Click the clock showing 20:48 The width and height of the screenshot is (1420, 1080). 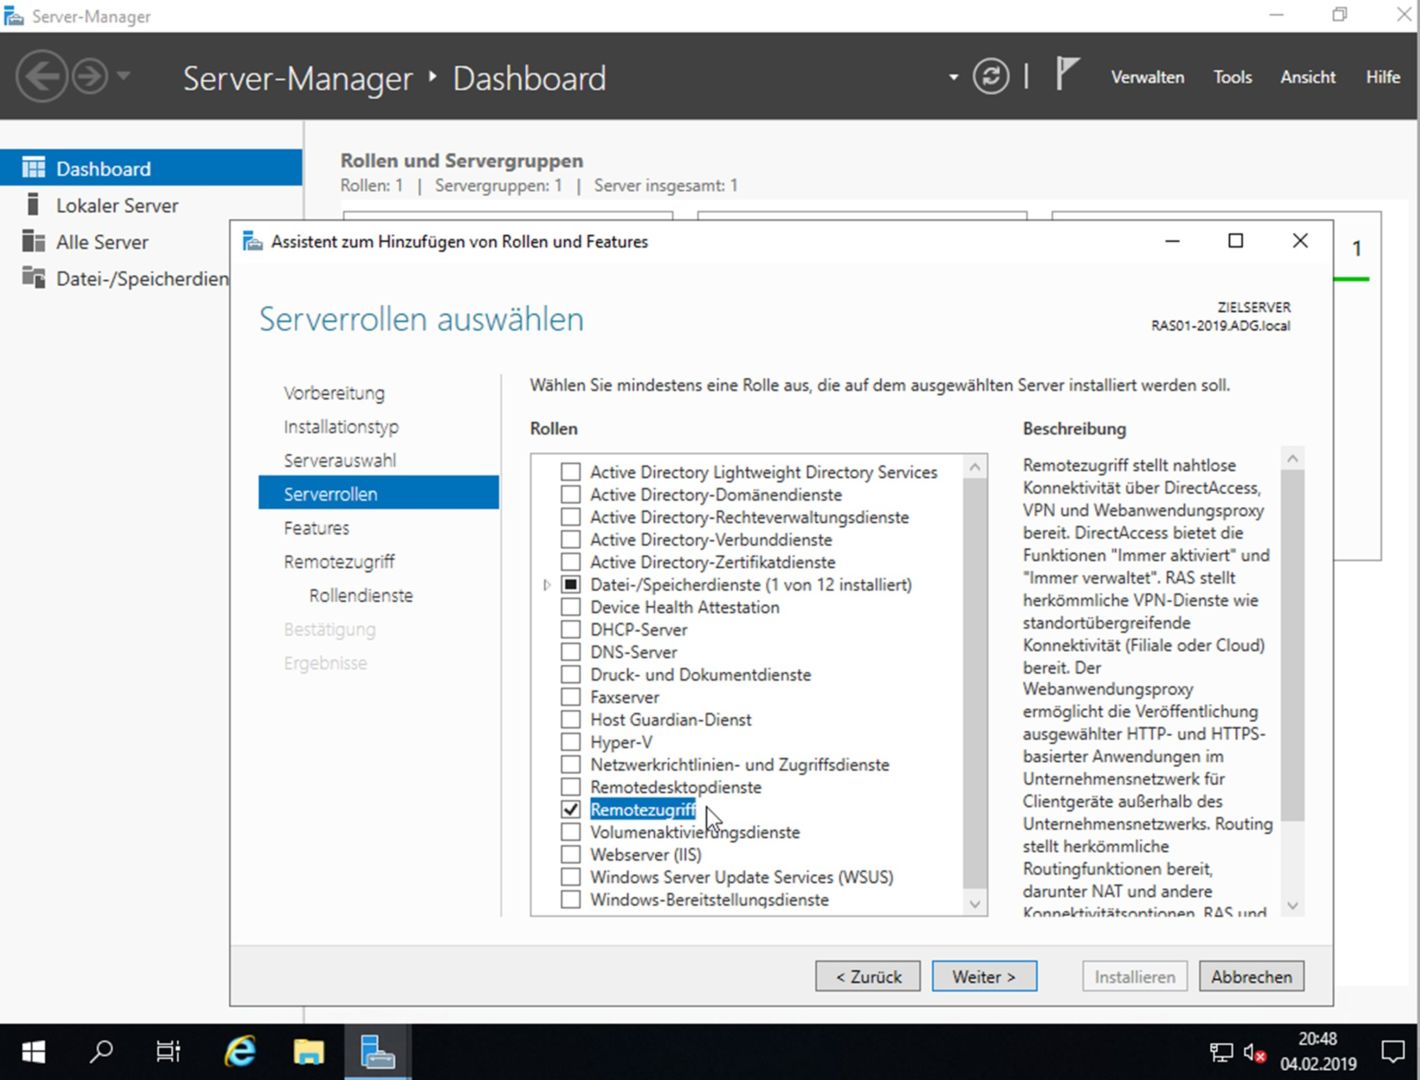[x=1318, y=1039]
